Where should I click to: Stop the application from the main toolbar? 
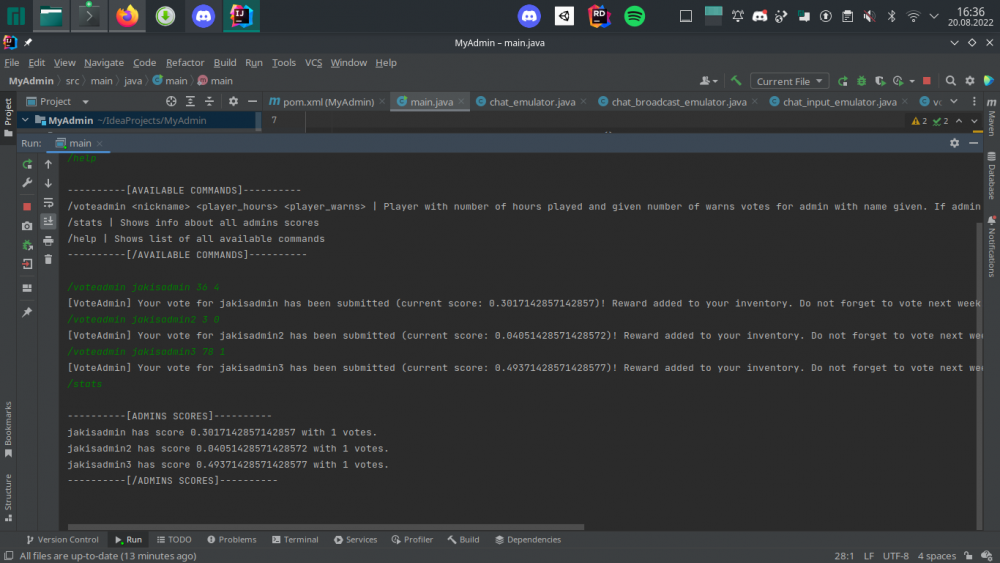pyautogui.click(x=927, y=81)
